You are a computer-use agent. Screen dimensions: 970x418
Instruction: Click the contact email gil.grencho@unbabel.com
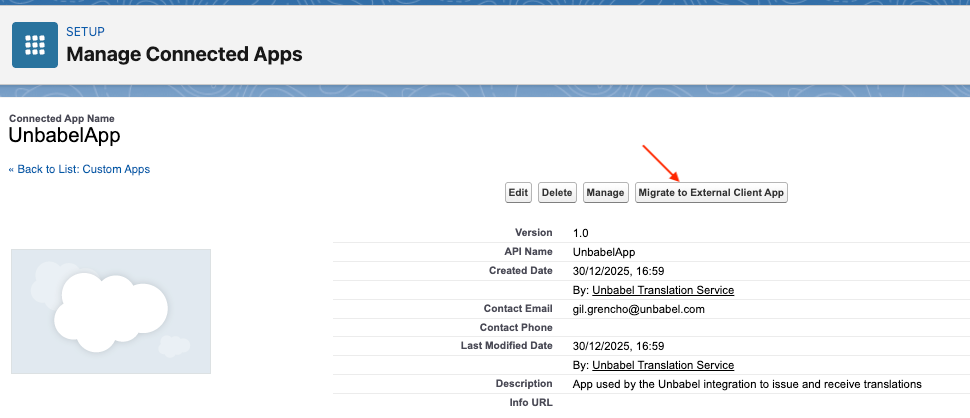(639, 309)
